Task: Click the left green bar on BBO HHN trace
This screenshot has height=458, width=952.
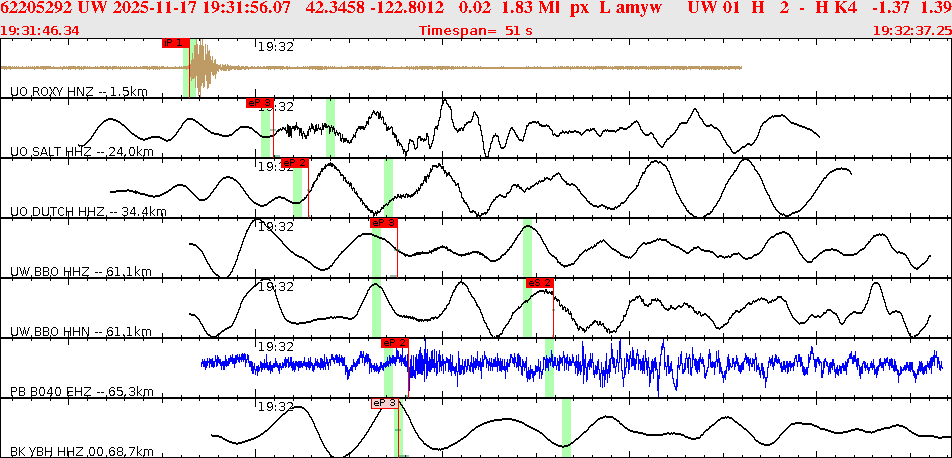Action: click(x=376, y=307)
